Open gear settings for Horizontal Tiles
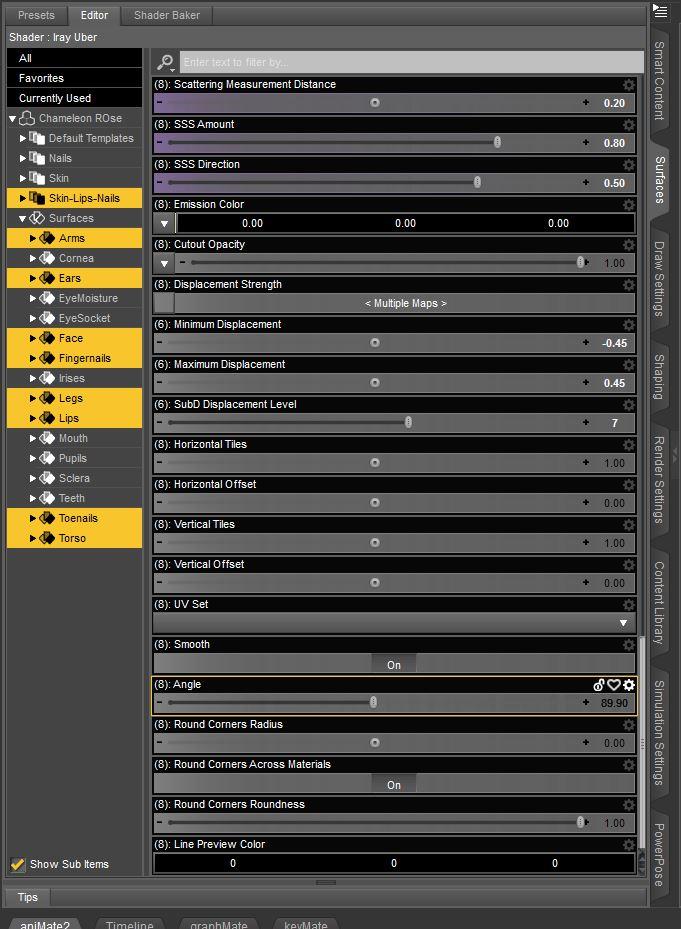Screen dimensions: 681x929 628,444
